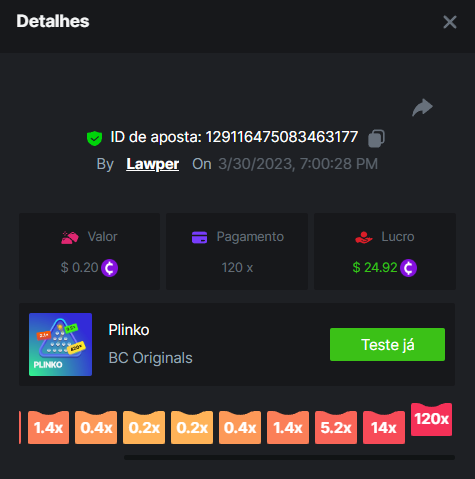Select the 14x multiplier tile
The width and height of the screenshot is (475, 479).
[384, 427]
